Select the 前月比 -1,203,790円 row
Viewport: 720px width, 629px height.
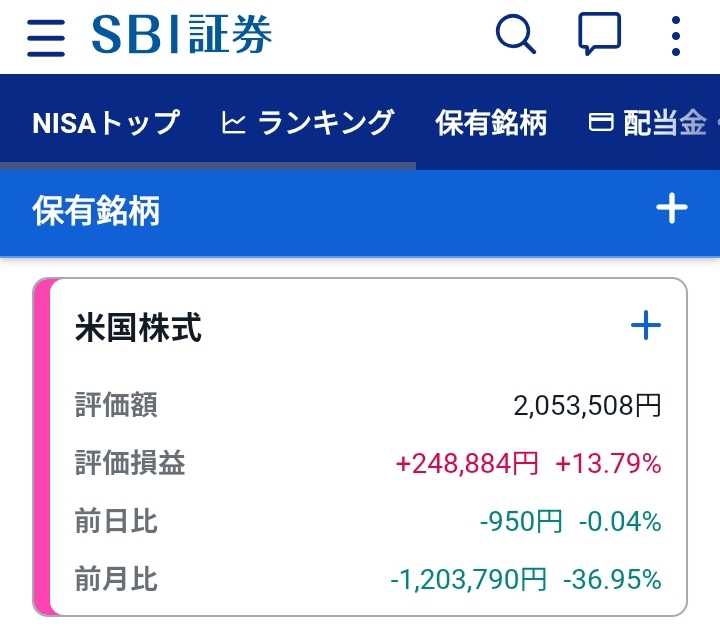(368, 578)
